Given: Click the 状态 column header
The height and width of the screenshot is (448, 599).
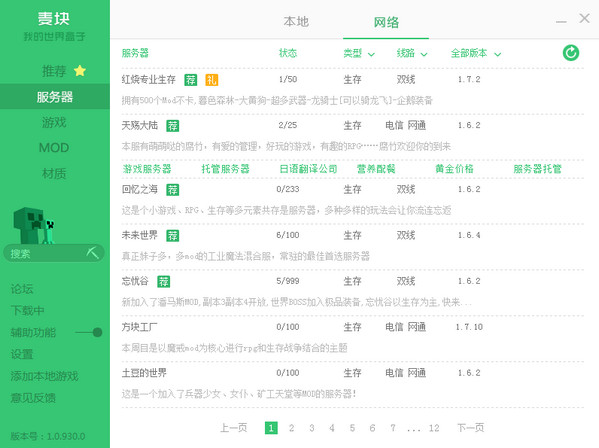Looking at the screenshot, I should click(288, 53).
